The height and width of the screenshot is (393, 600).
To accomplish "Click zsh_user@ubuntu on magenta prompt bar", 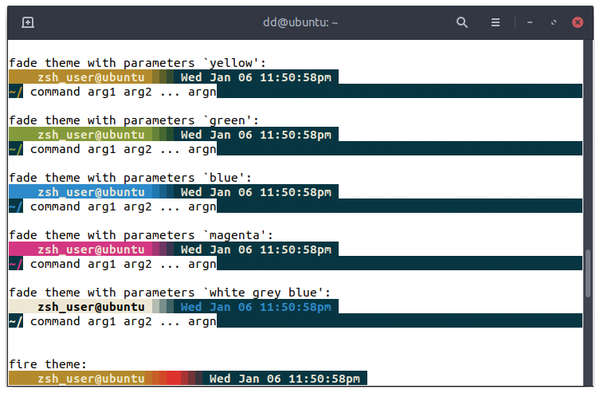I will 91,249.
